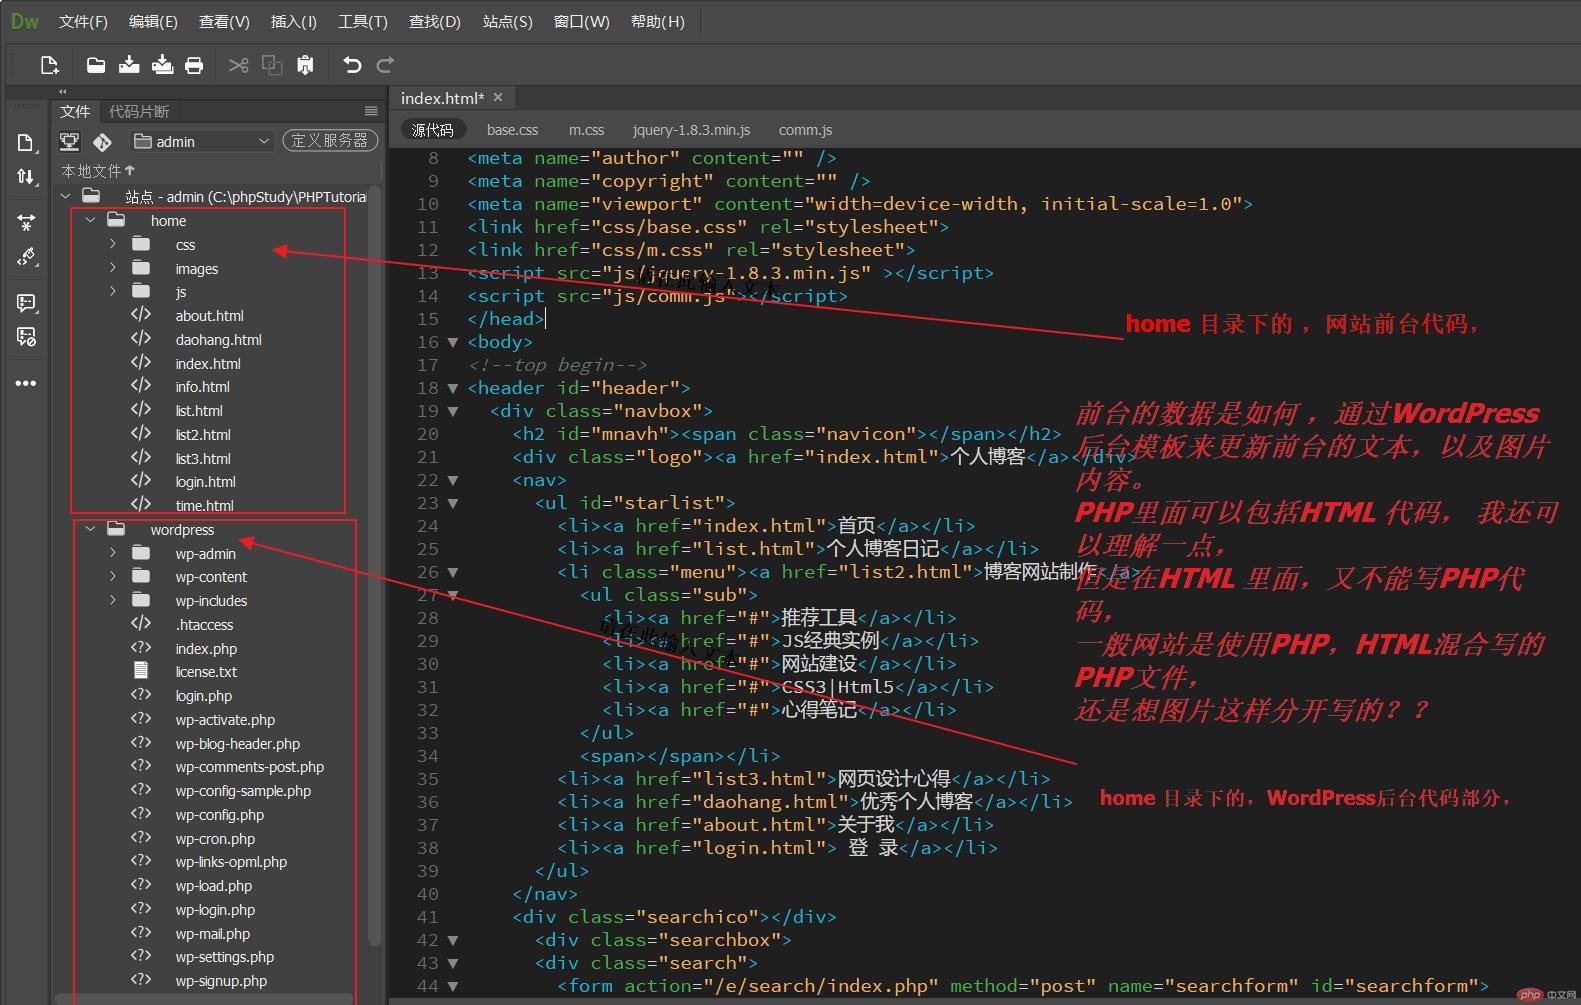Click the Git diamond icon in Files panel
The image size is (1581, 1005).
[102, 141]
